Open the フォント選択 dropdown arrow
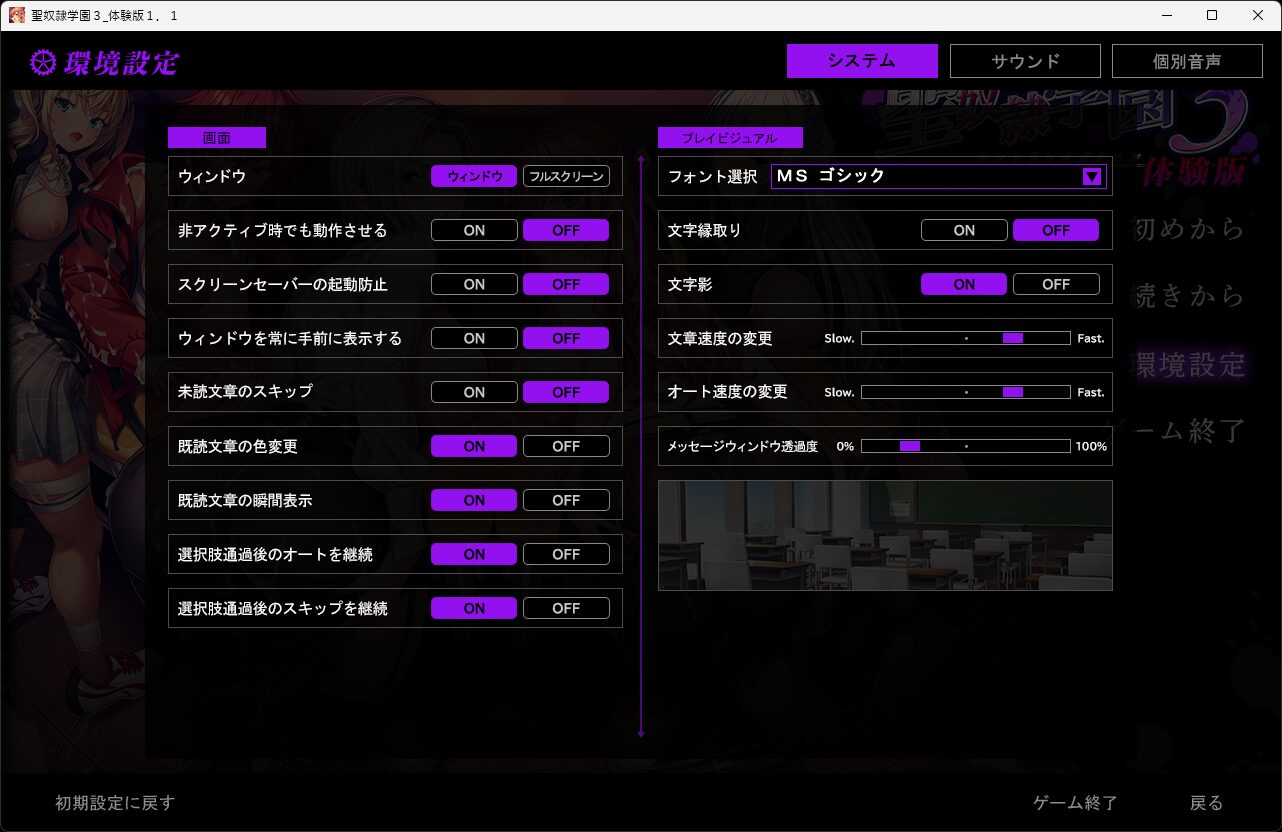Image resolution: width=1282 pixels, height=832 pixels. click(1092, 177)
